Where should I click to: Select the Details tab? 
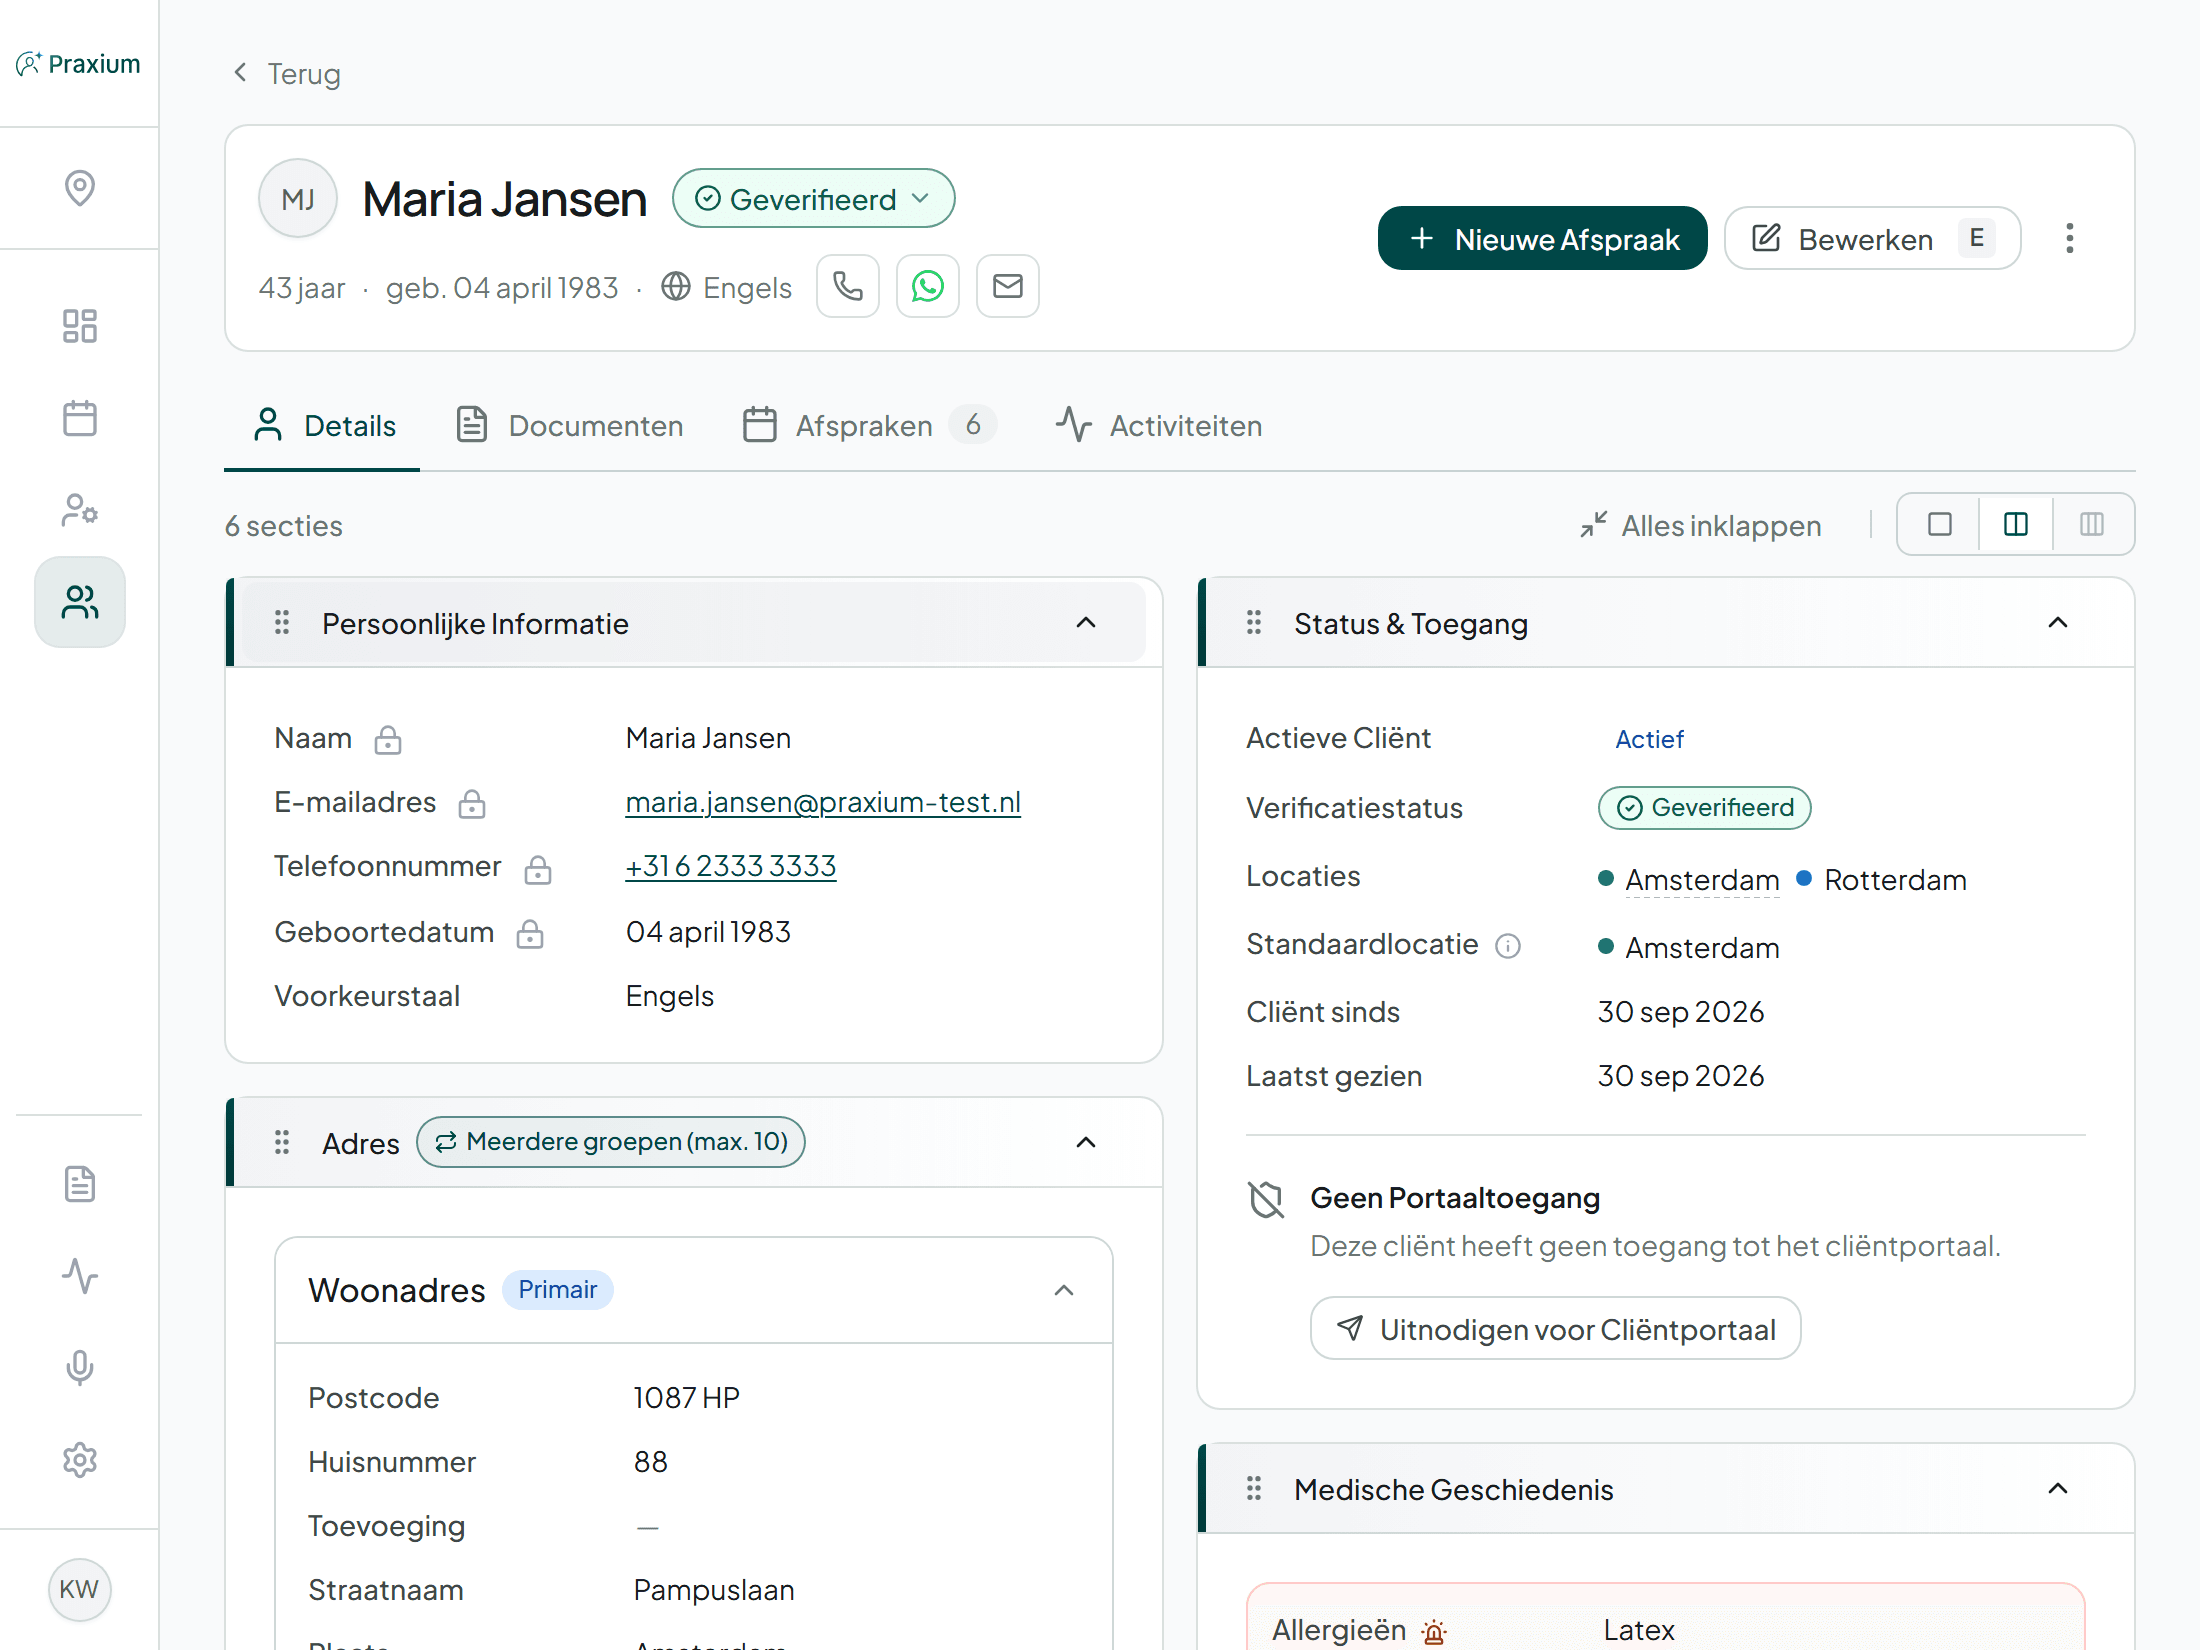323,425
